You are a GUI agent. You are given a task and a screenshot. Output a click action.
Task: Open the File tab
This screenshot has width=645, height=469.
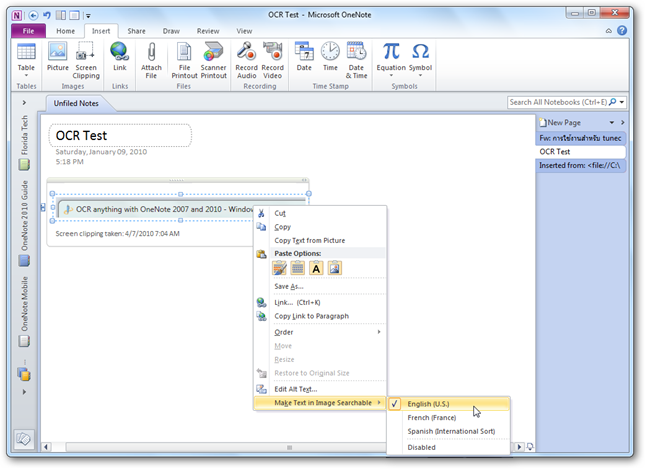coord(28,31)
